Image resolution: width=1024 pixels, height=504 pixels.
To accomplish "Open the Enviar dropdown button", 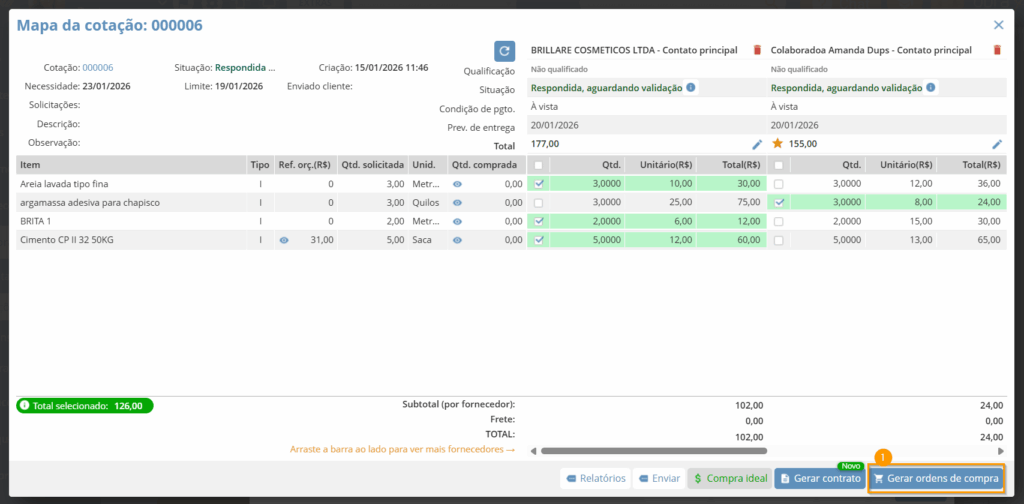I will 659,479.
